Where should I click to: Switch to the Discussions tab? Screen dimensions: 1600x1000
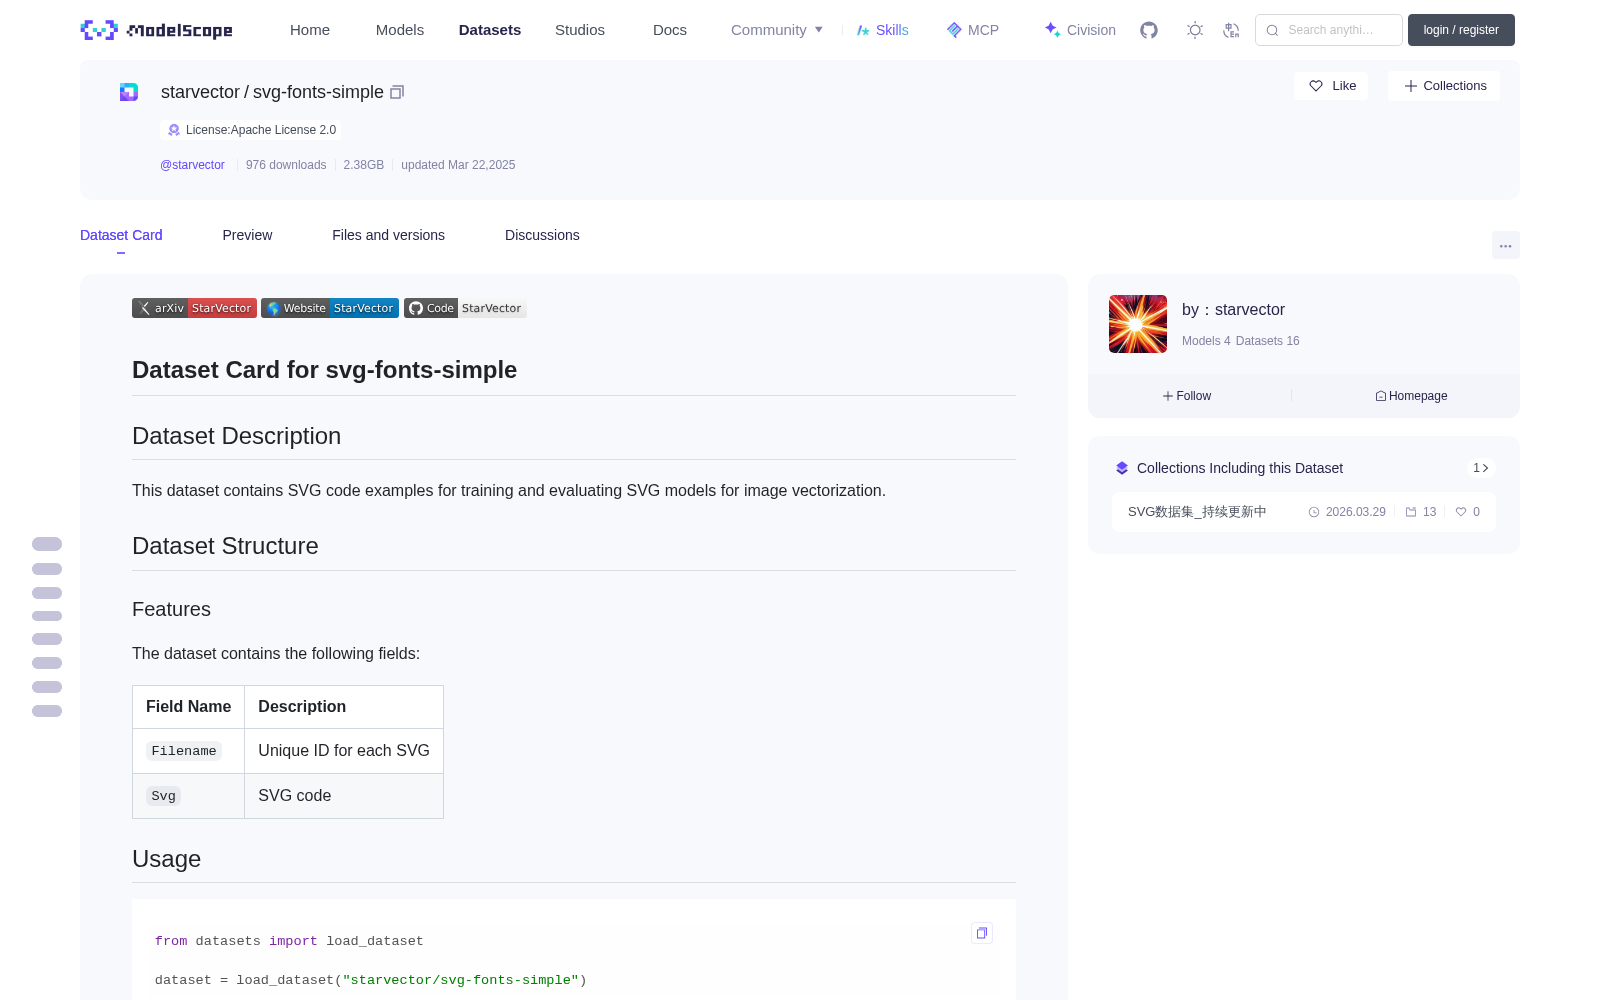click(x=542, y=235)
